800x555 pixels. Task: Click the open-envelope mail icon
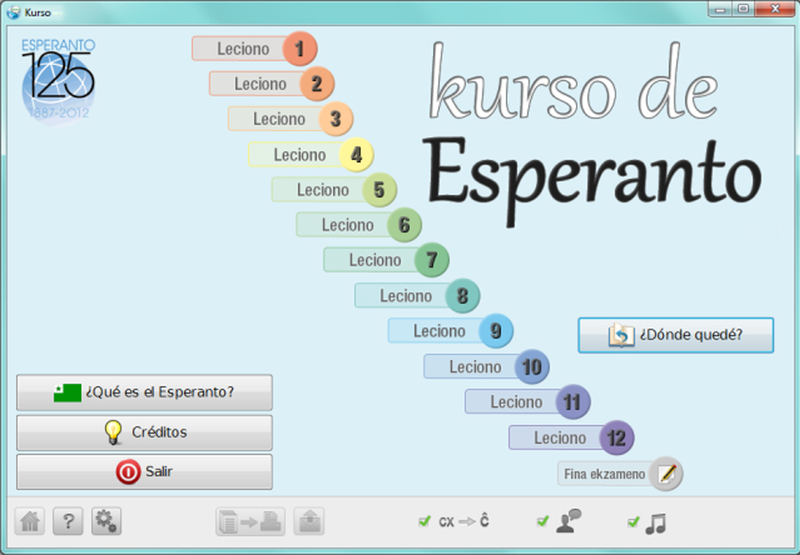pyautogui.click(x=309, y=521)
